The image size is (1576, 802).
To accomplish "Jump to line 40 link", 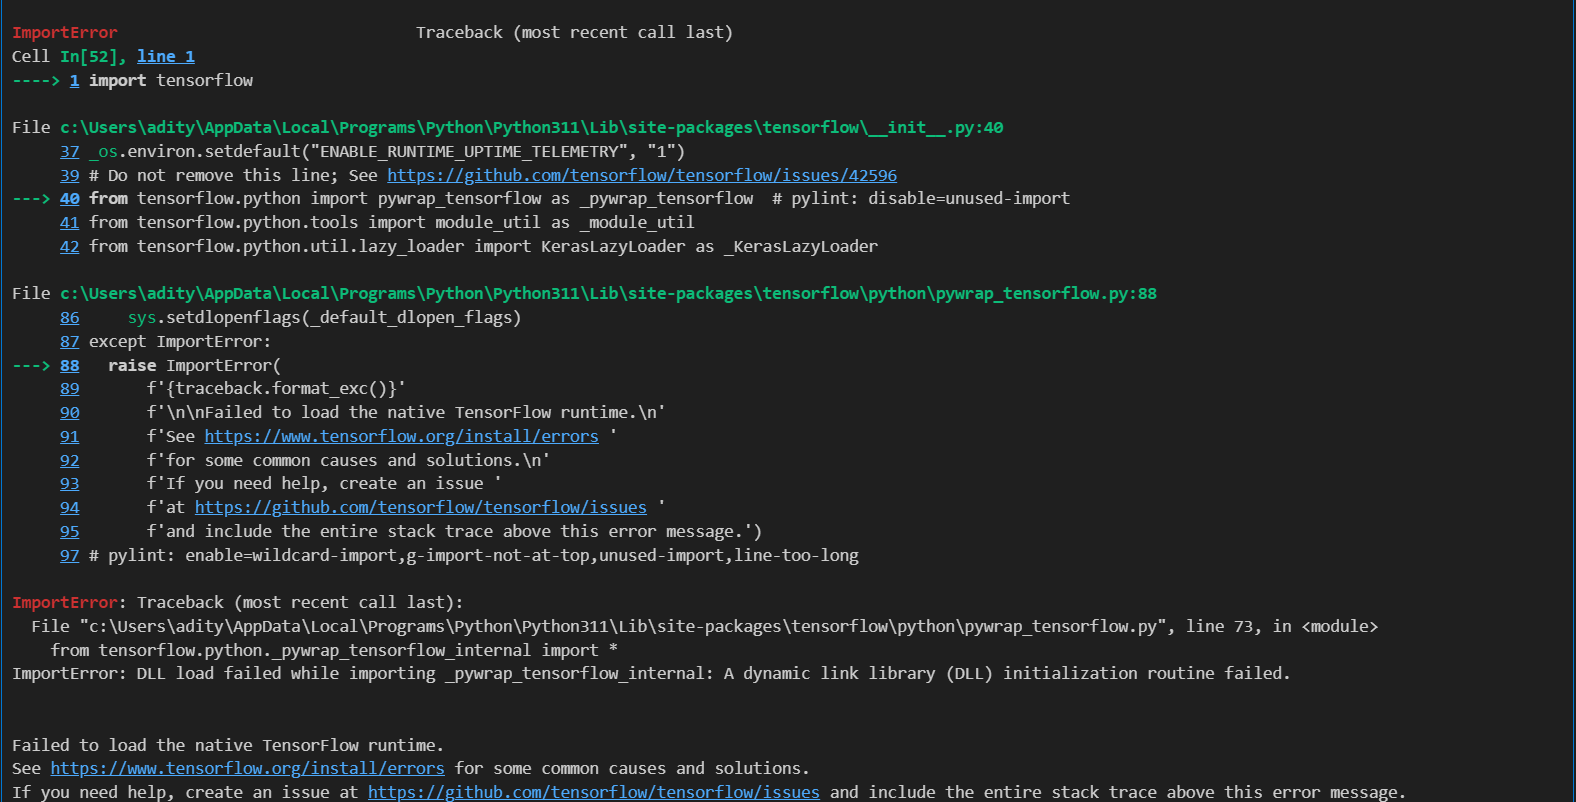I will point(69,198).
